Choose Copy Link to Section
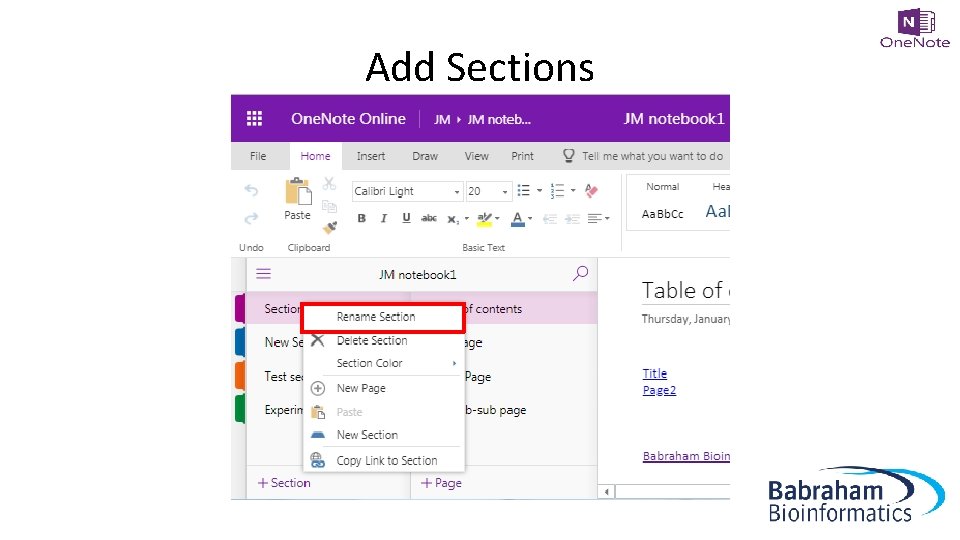Screen dimensions: 960x540 tap(383, 460)
